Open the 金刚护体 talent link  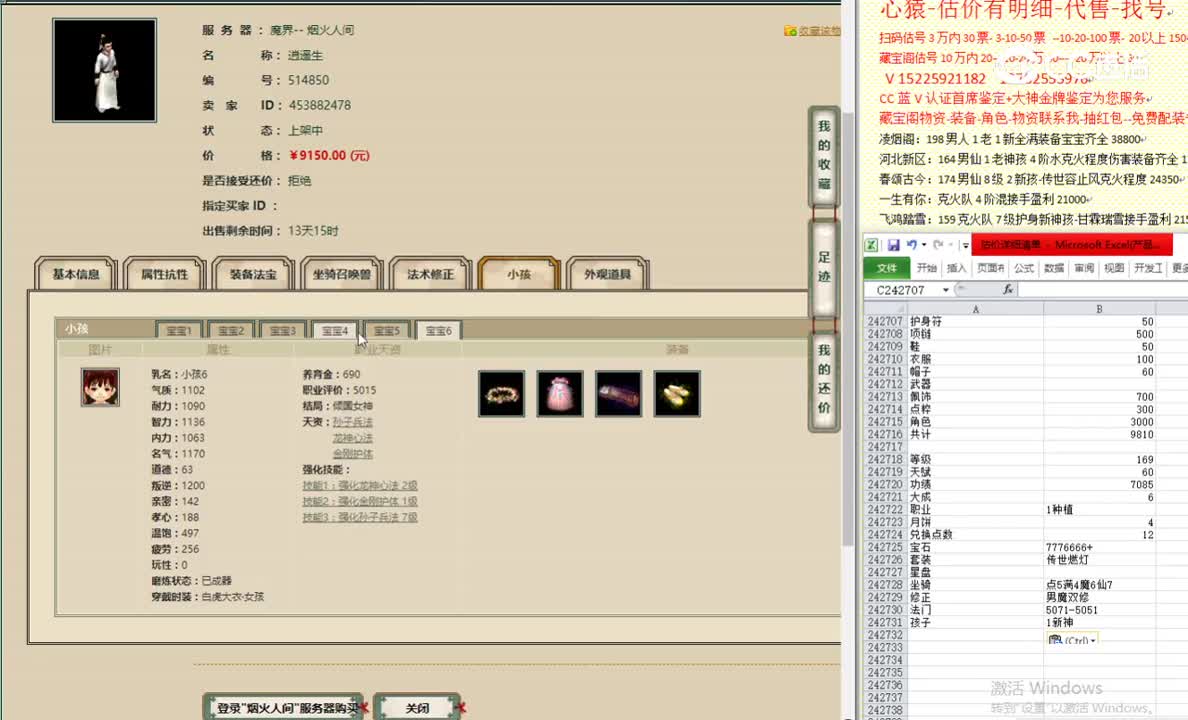pyautogui.click(x=352, y=453)
